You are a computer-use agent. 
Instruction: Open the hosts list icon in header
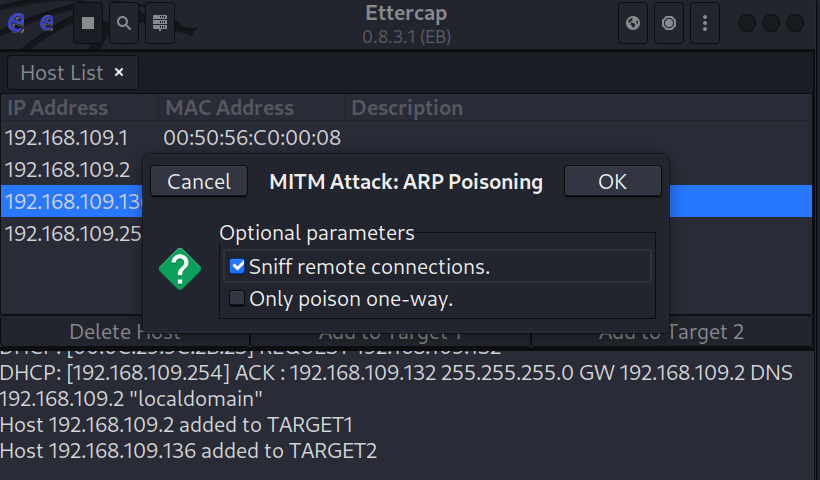(160, 23)
